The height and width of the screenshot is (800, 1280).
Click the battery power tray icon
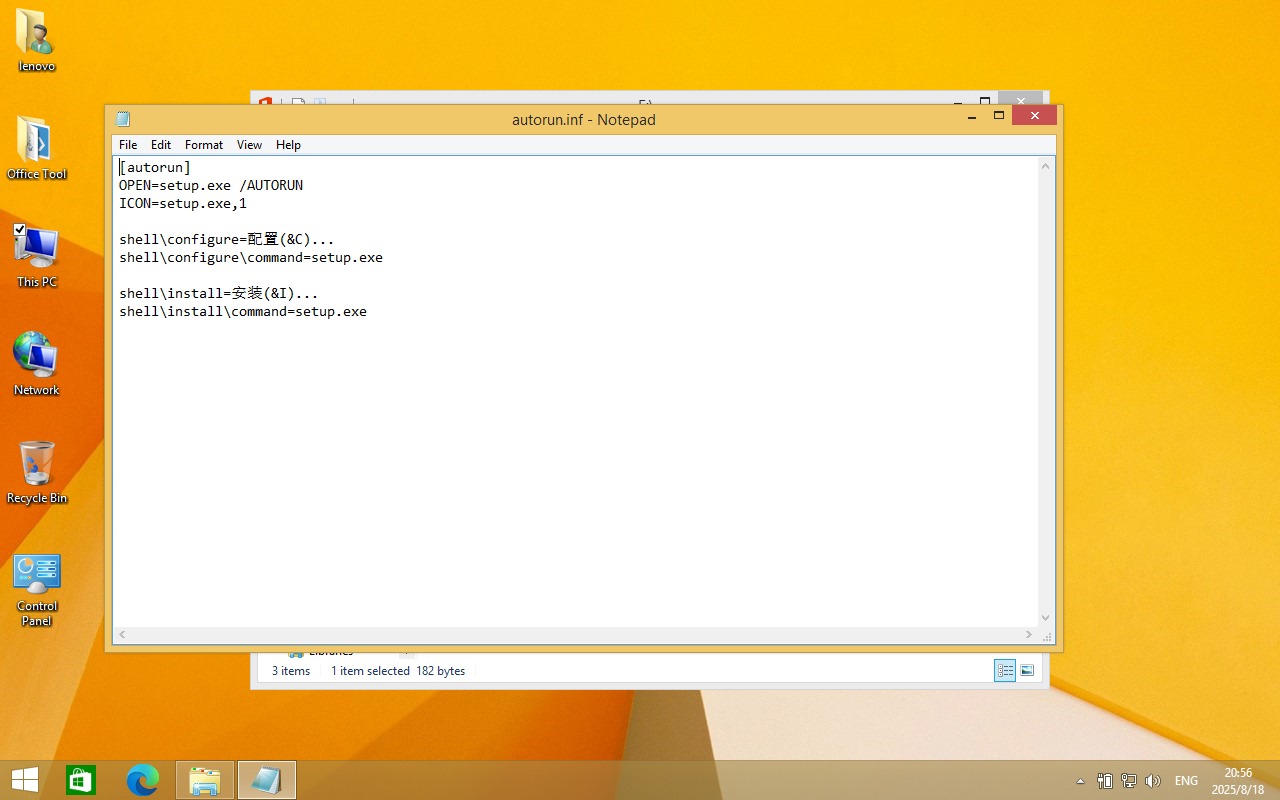(x=1105, y=781)
